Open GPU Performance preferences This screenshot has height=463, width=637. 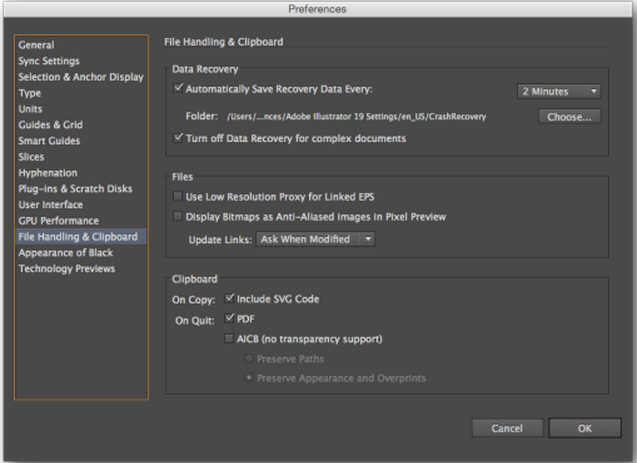coord(58,221)
